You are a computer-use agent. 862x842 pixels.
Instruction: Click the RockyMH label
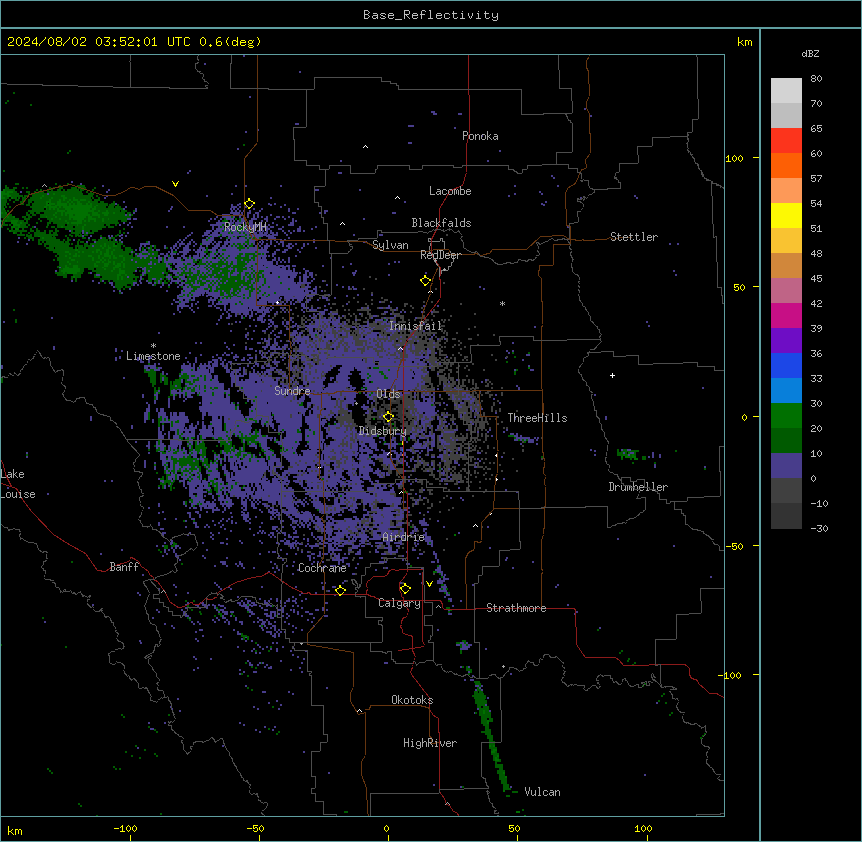(245, 227)
